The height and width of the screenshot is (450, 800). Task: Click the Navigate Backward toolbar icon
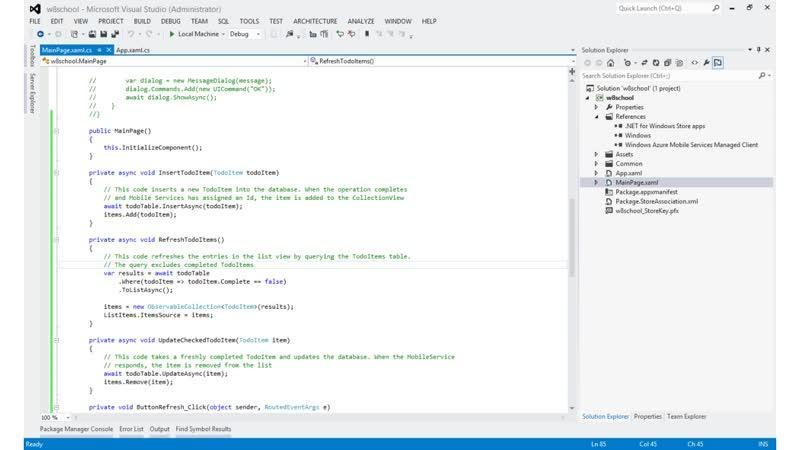pos(41,34)
